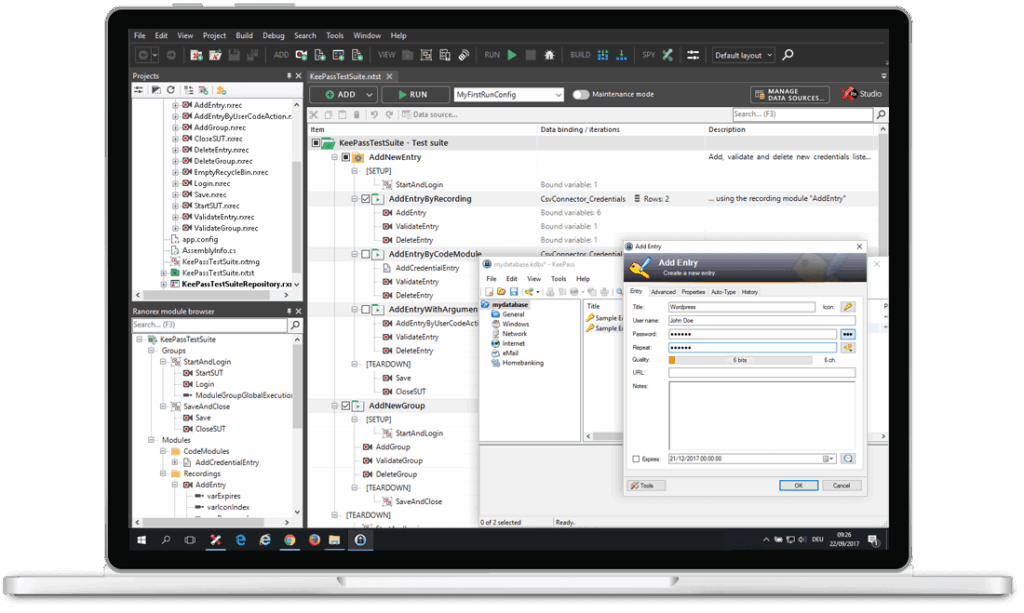Click the generate password key icon beside Repeat
Image resolution: width=1024 pixels, height=613 pixels.
[x=848, y=348]
